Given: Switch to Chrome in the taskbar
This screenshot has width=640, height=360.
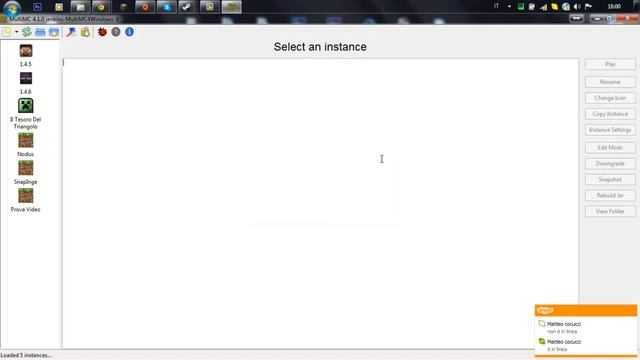Looking at the screenshot, I should tap(101, 7).
